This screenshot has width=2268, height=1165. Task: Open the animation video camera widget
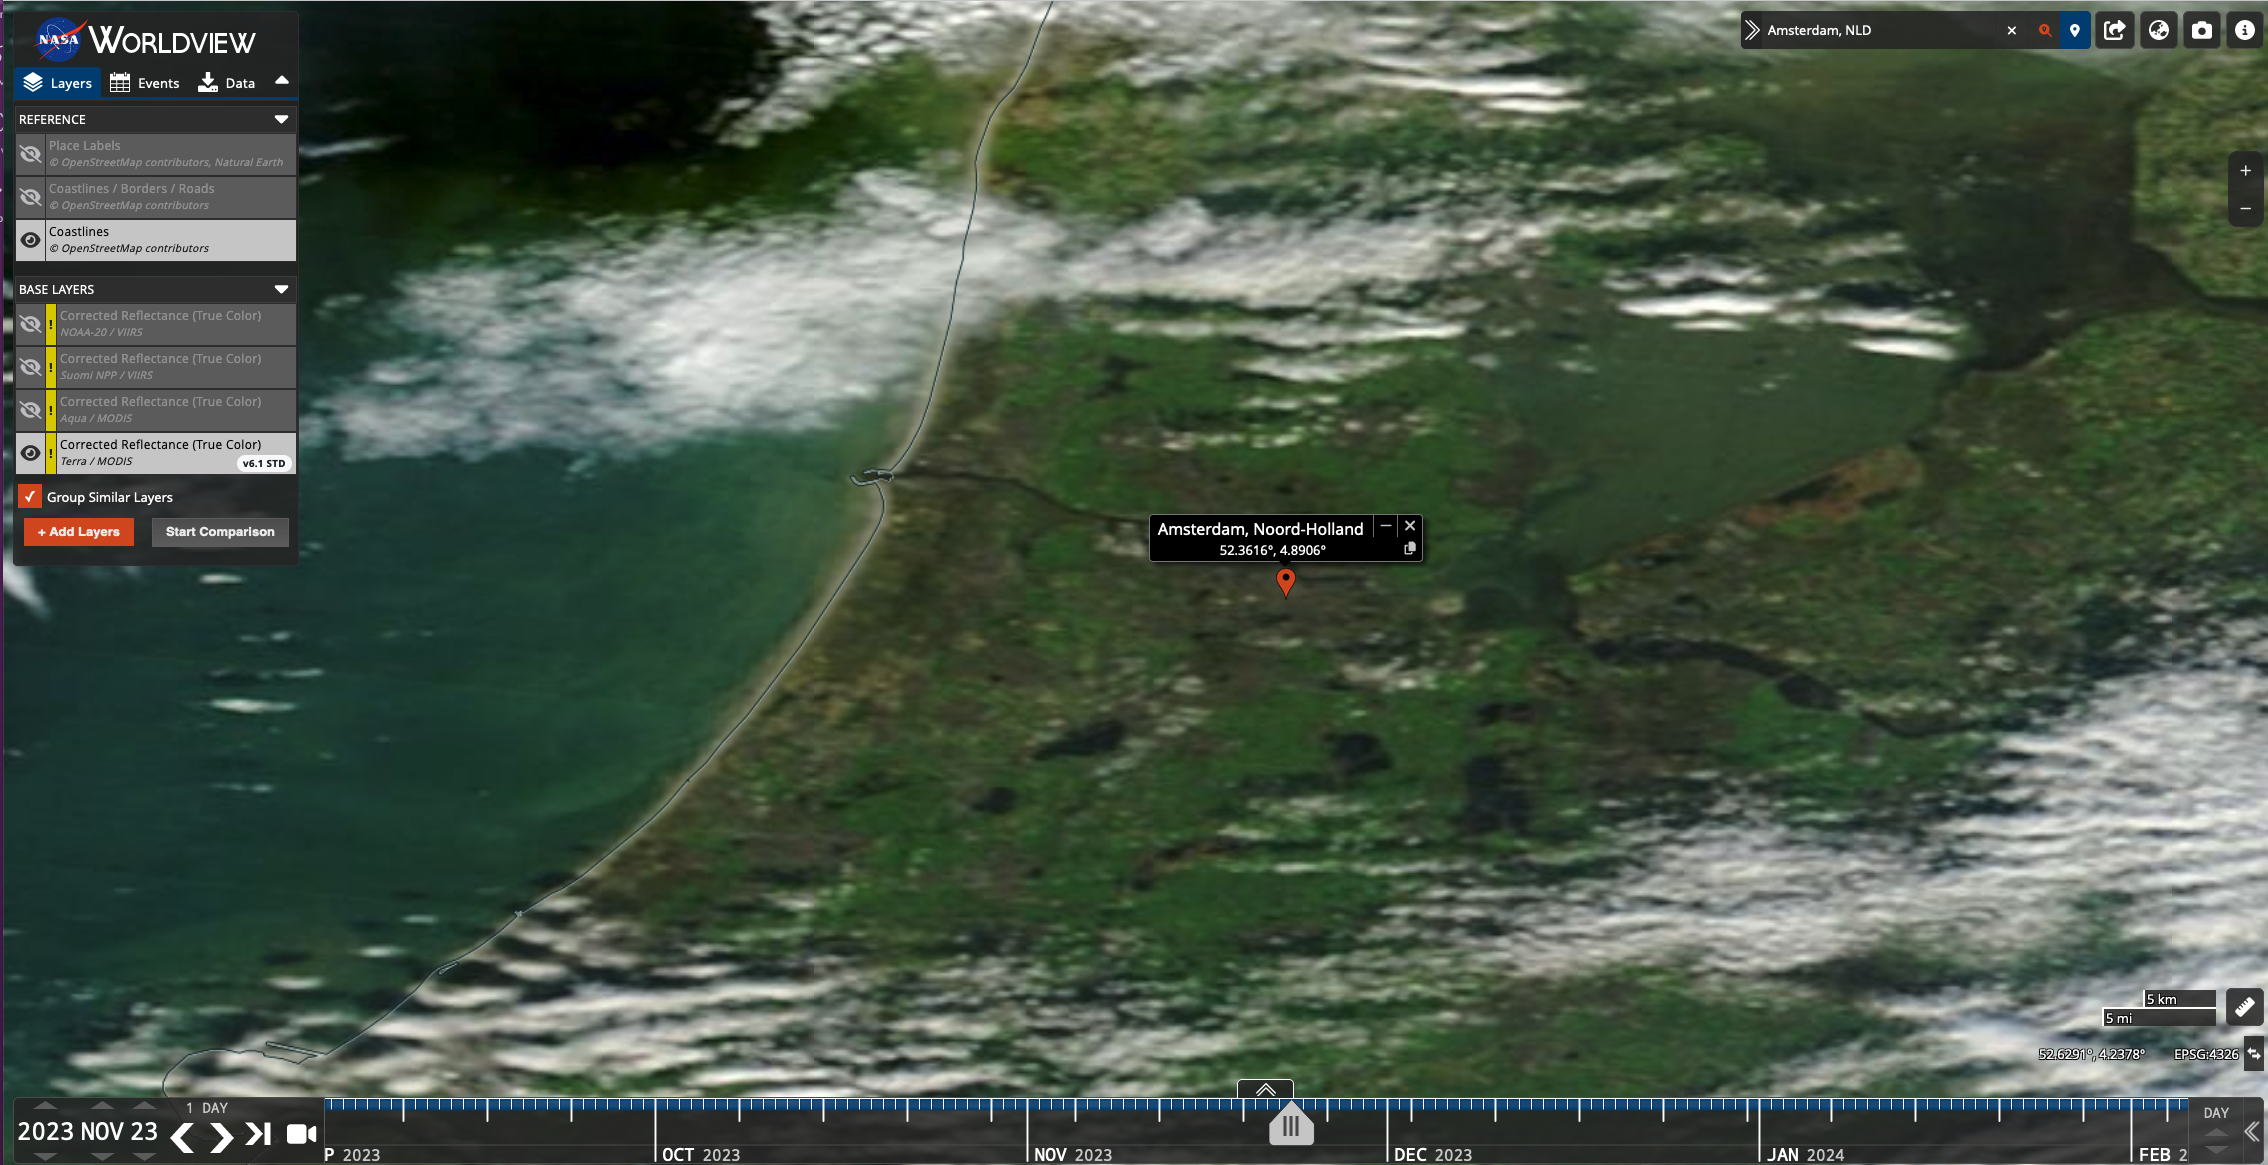302,1134
